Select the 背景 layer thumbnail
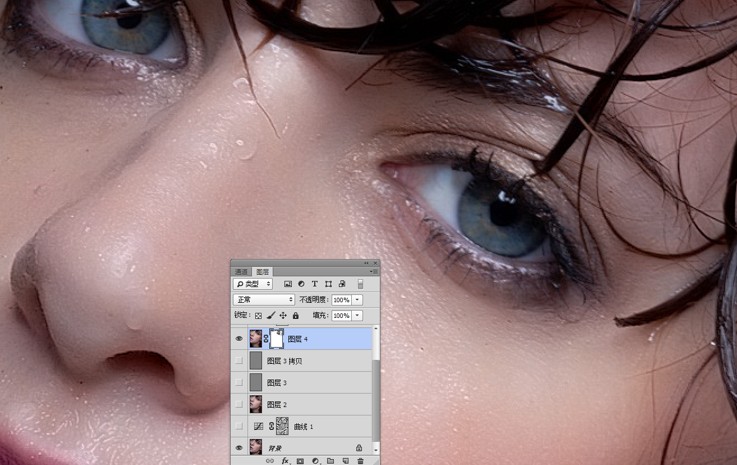Screen dimensions: 737x465 point(256,447)
